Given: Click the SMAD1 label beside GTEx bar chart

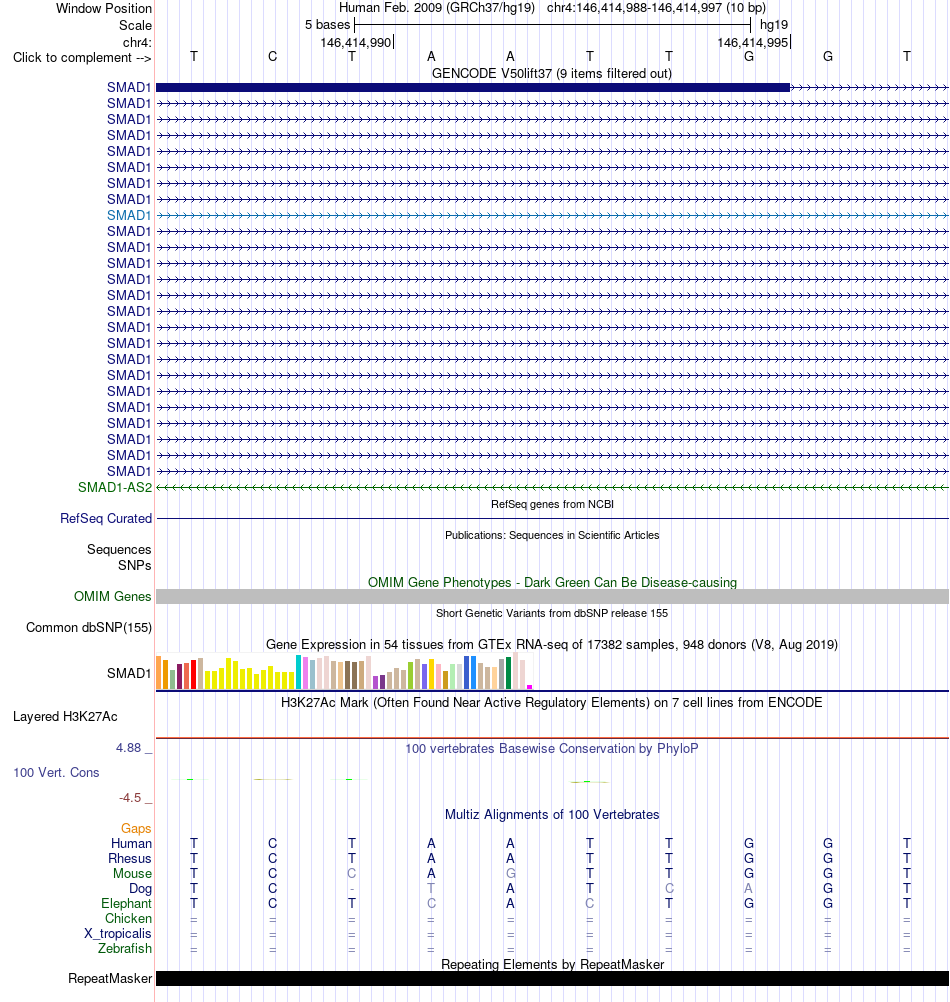Looking at the screenshot, I should click(129, 674).
